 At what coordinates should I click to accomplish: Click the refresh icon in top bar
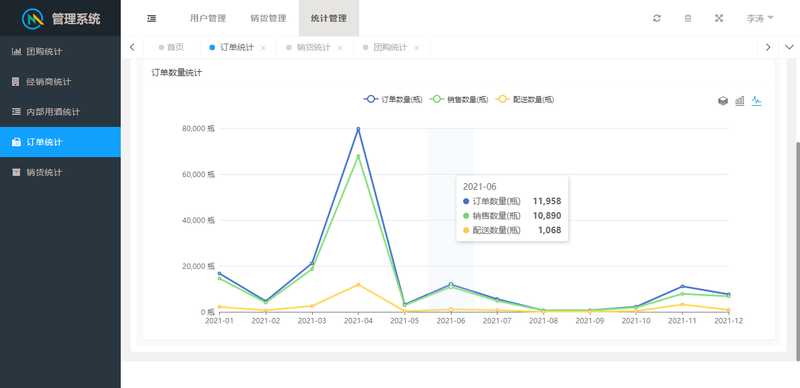click(657, 18)
